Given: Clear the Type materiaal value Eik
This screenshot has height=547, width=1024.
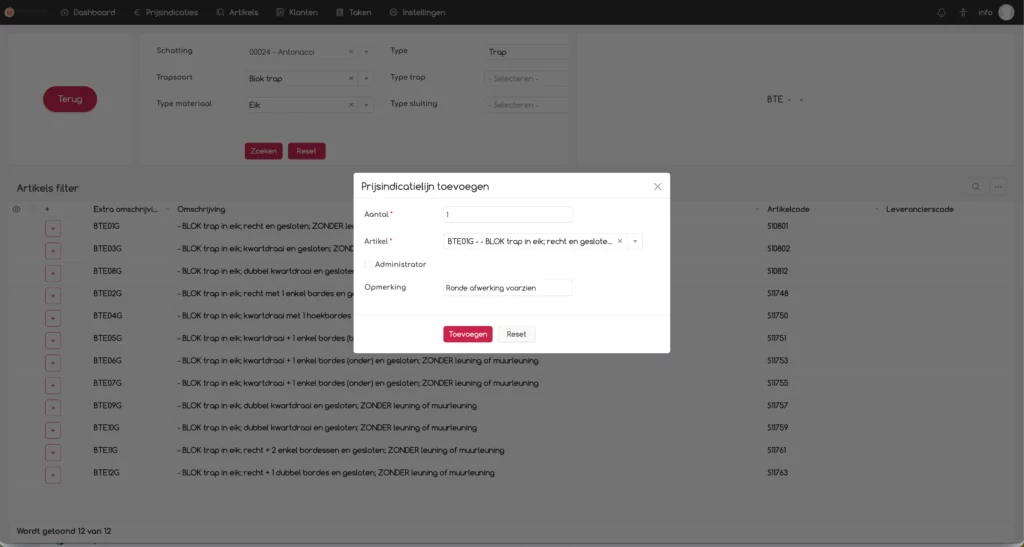Looking at the screenshot, I should tap(351, 105).
